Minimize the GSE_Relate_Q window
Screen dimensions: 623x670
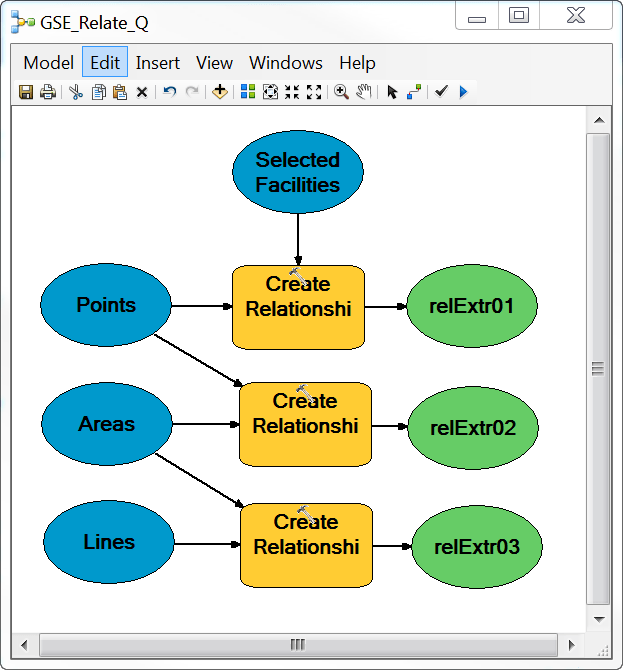[477, 16]
